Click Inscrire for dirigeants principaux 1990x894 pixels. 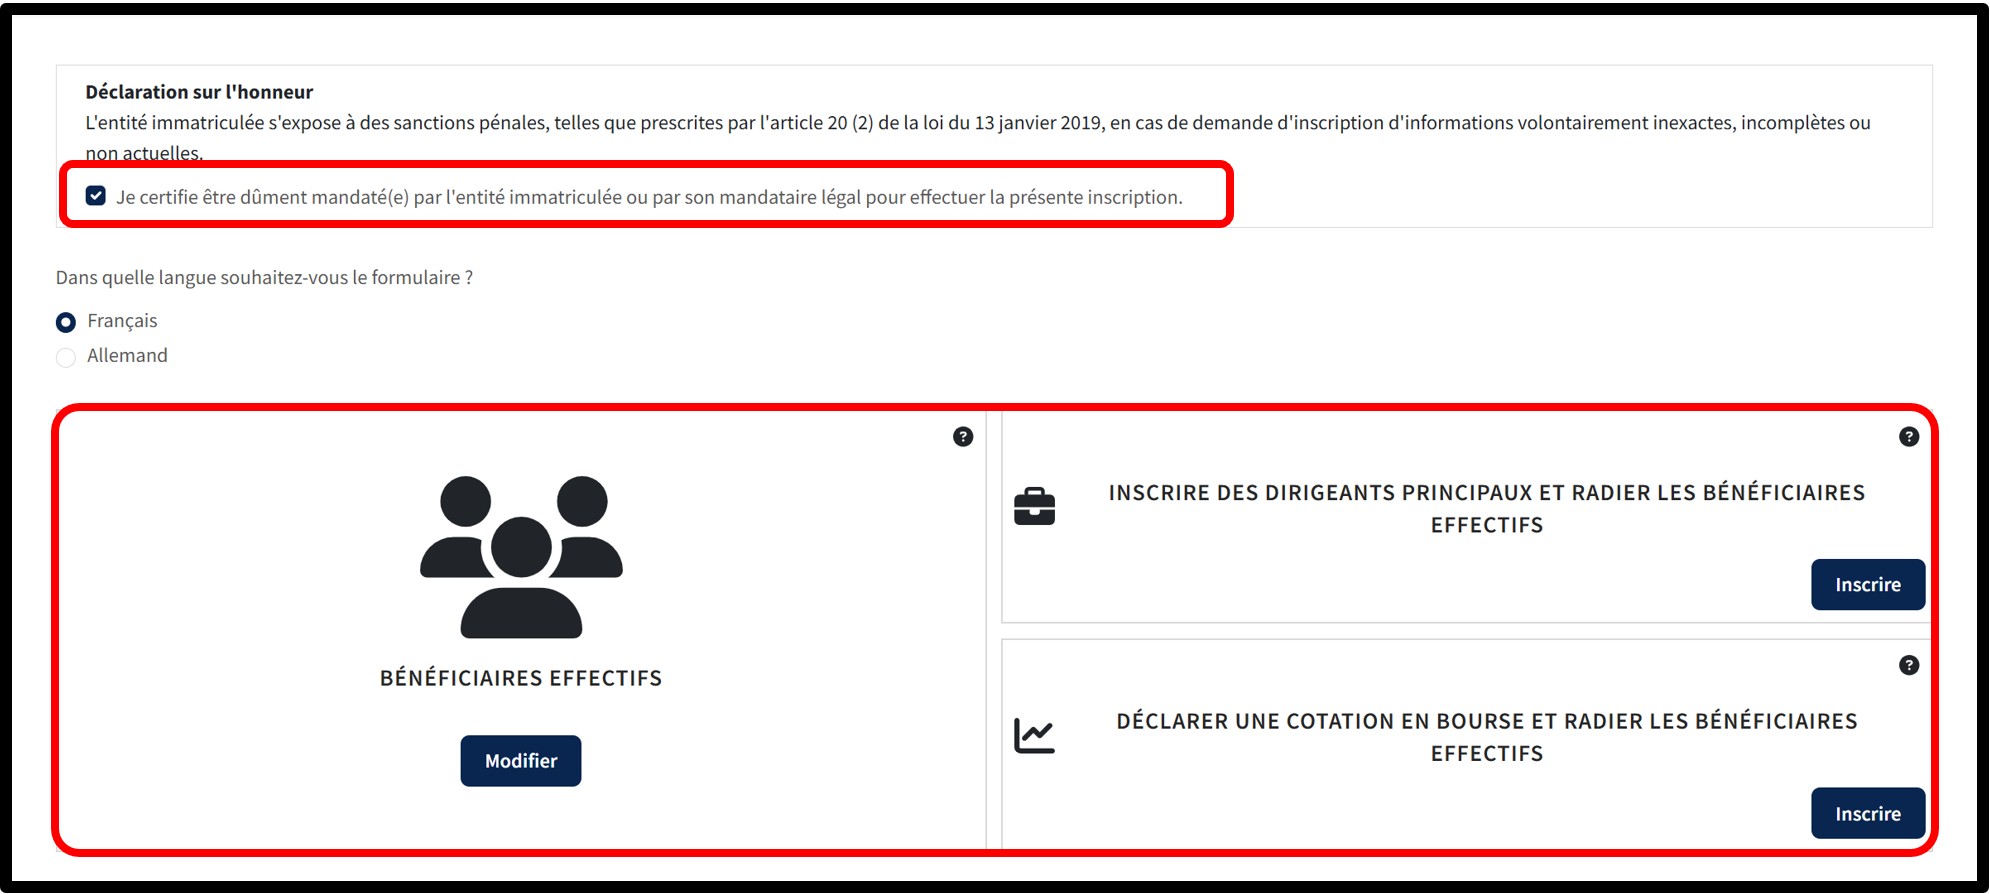(1868, 585)
